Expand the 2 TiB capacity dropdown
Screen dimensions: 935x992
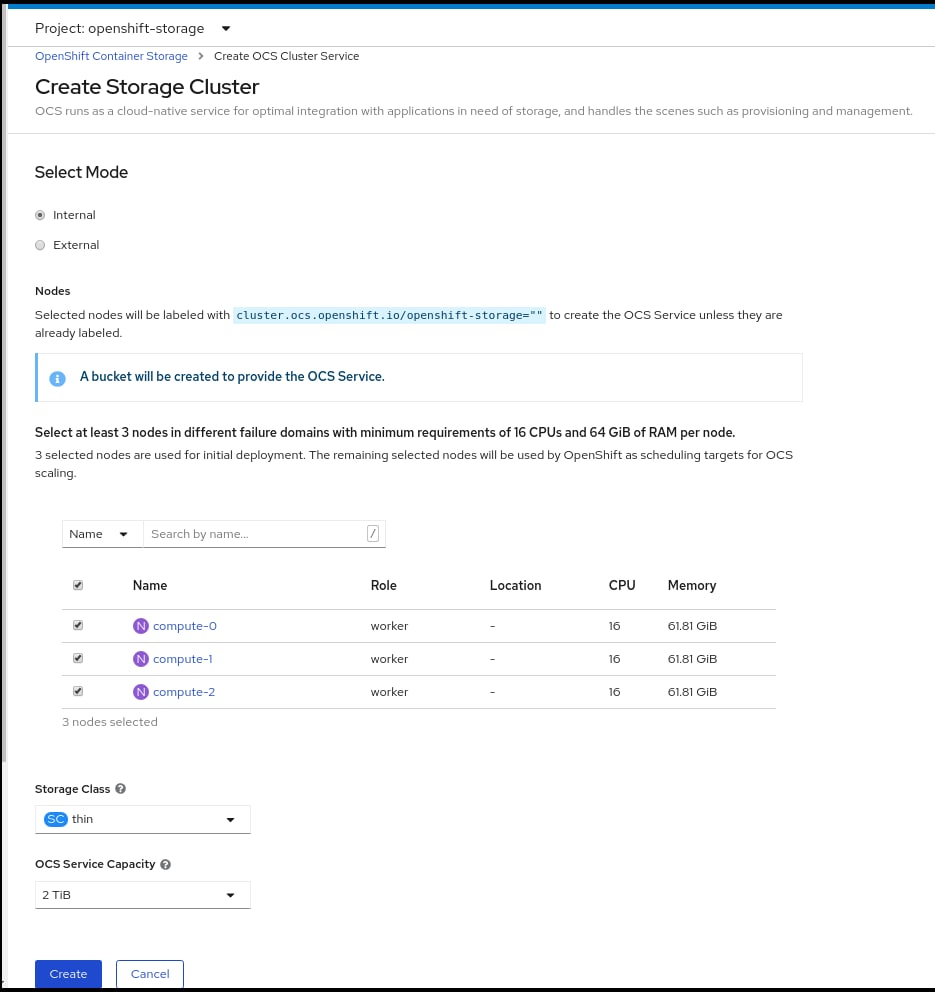click(143, 895)
